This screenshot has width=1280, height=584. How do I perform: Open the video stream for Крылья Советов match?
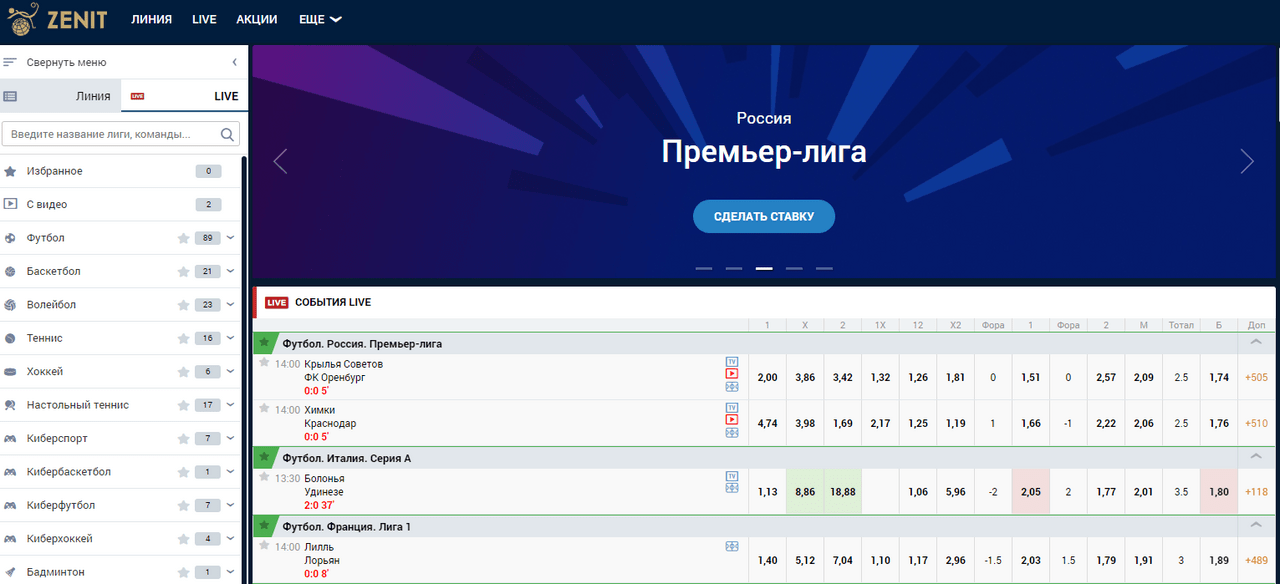pos(731,374)
